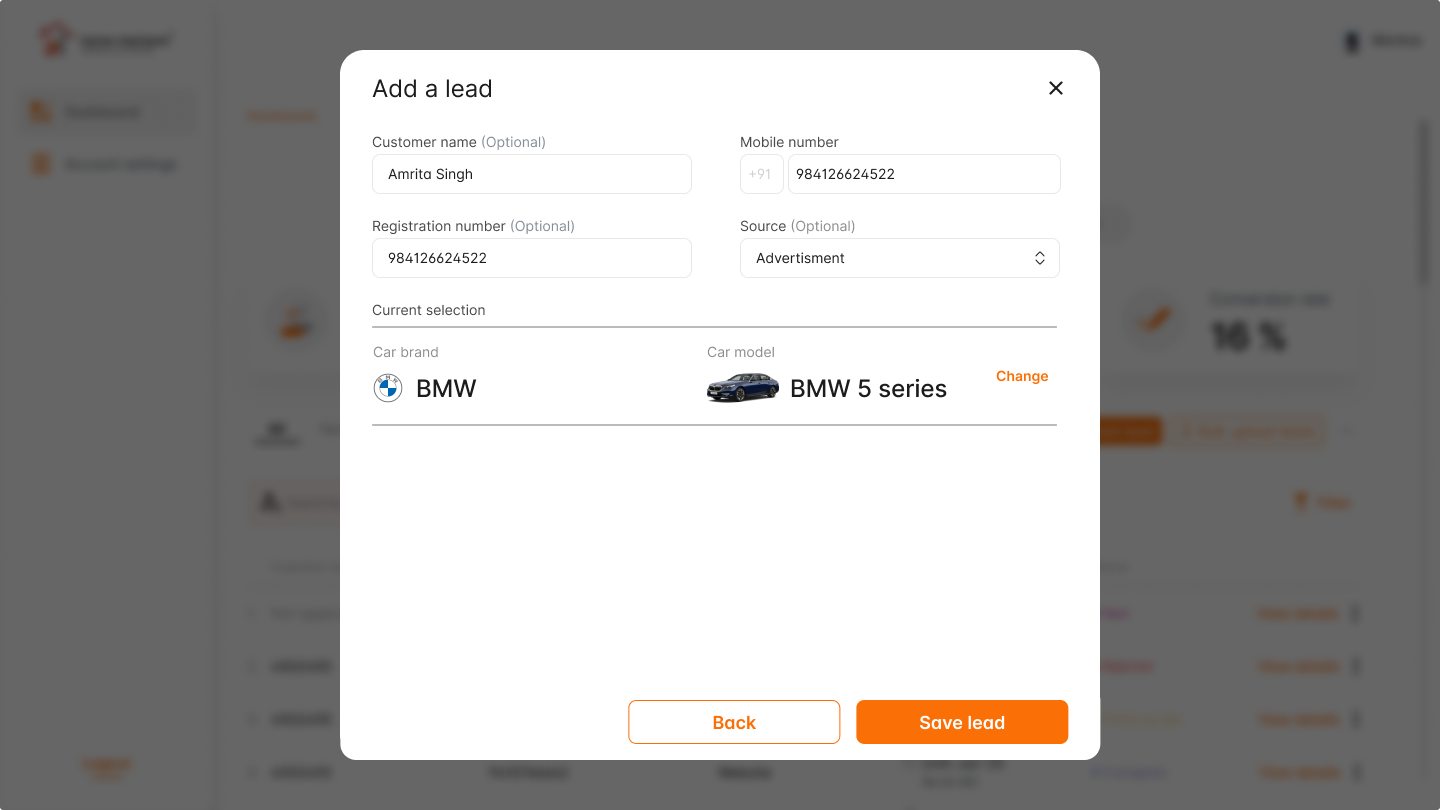The width and height of the screenshot is (1440, 810).
Task: Open the user profile avatar at top right
Action: (1352, 42)
